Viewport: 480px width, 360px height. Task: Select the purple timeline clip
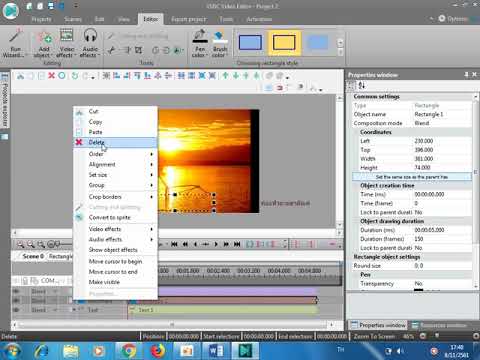coord(237,292)
